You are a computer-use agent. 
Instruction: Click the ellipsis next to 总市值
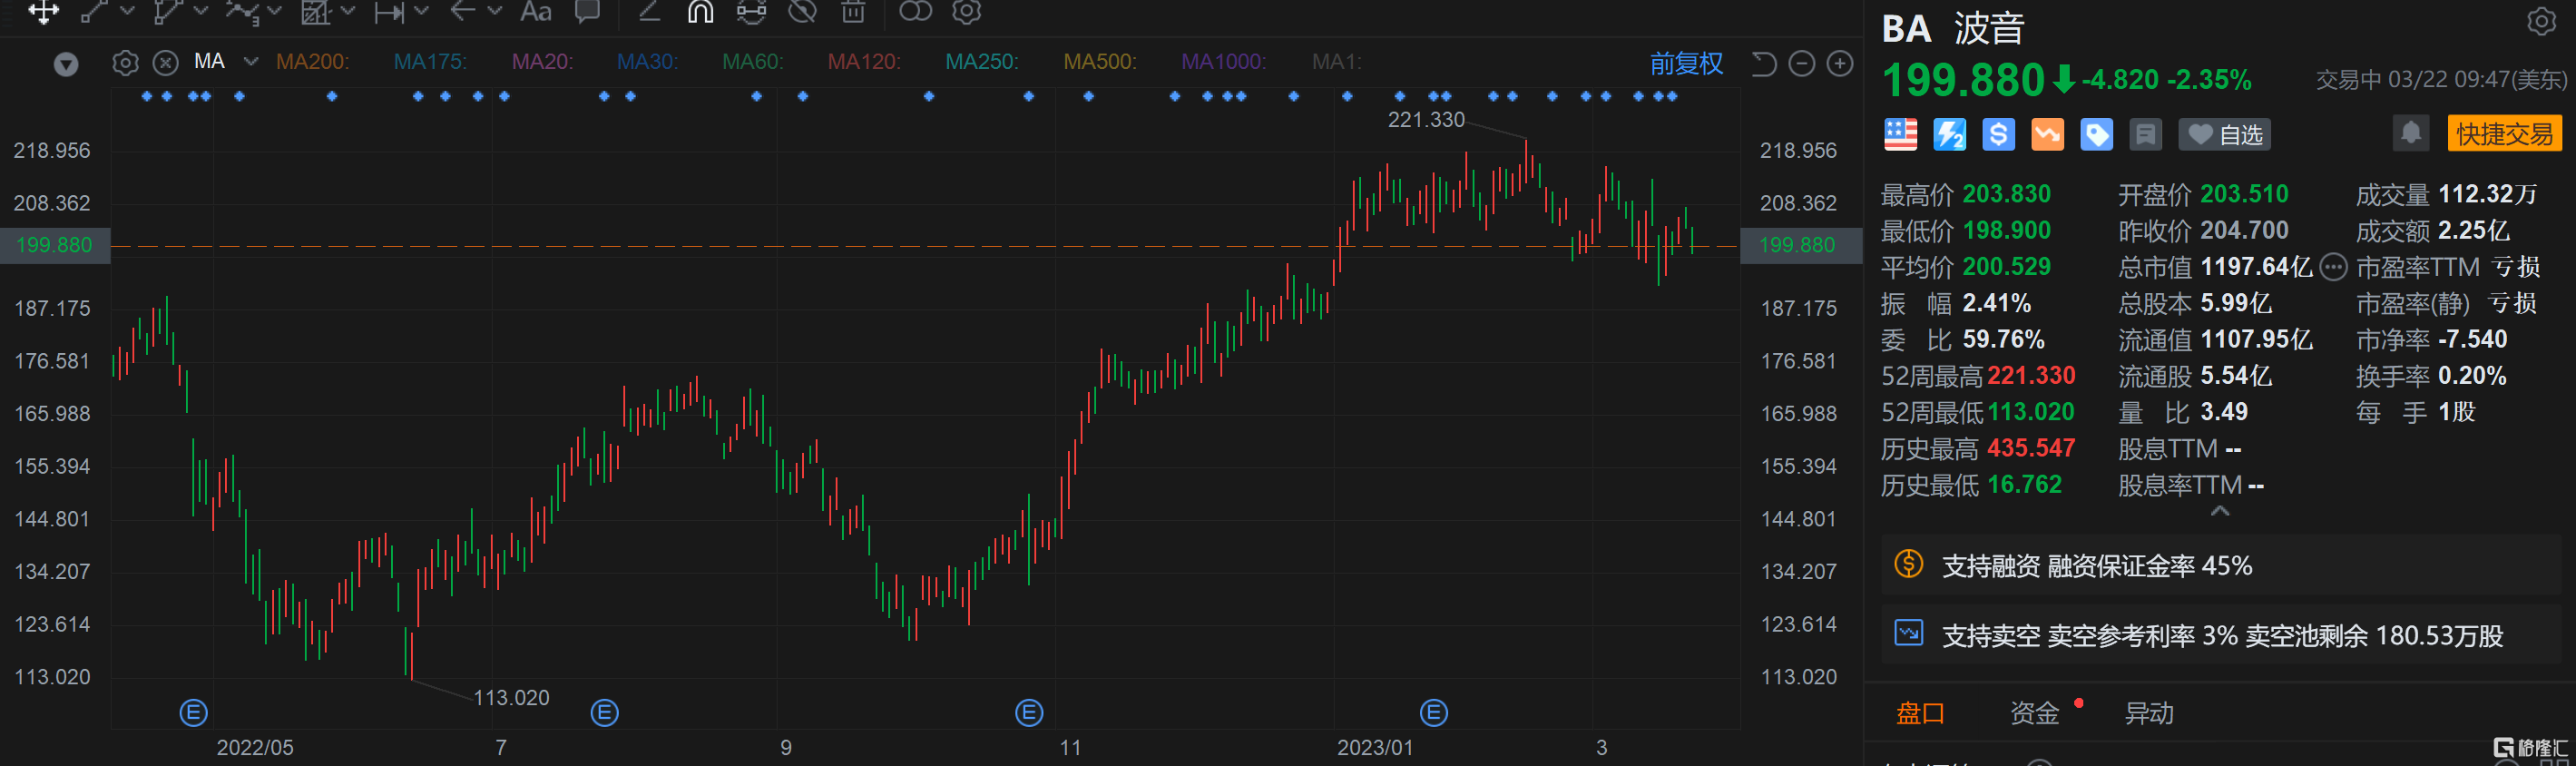(2332, 267)
